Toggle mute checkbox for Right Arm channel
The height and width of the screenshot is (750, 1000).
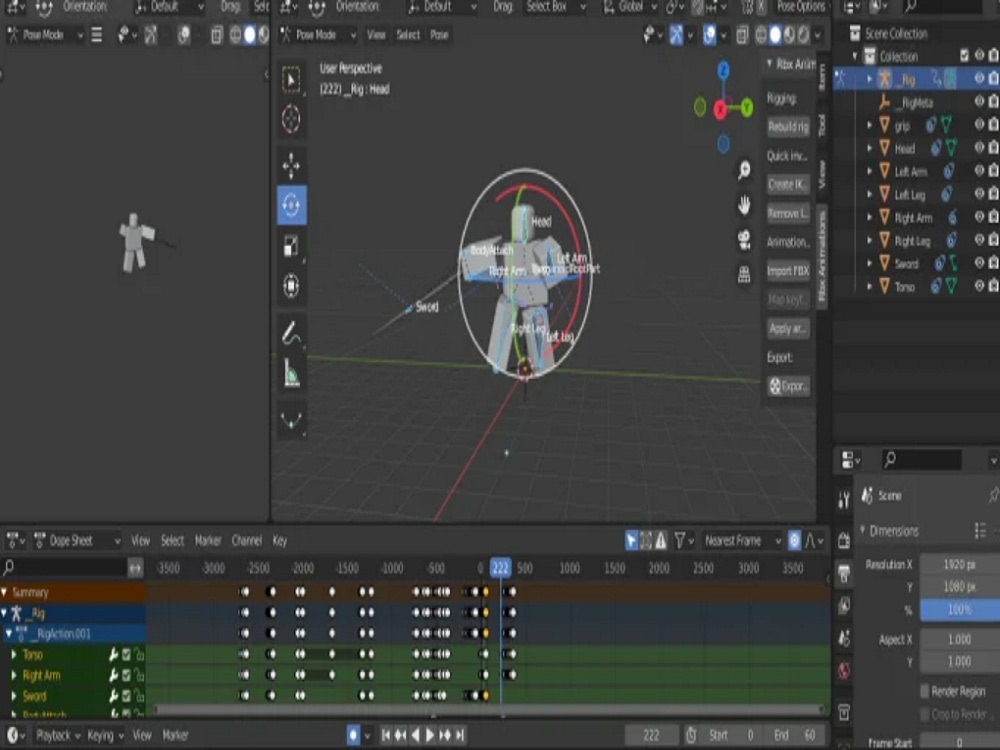pos(126,675)
